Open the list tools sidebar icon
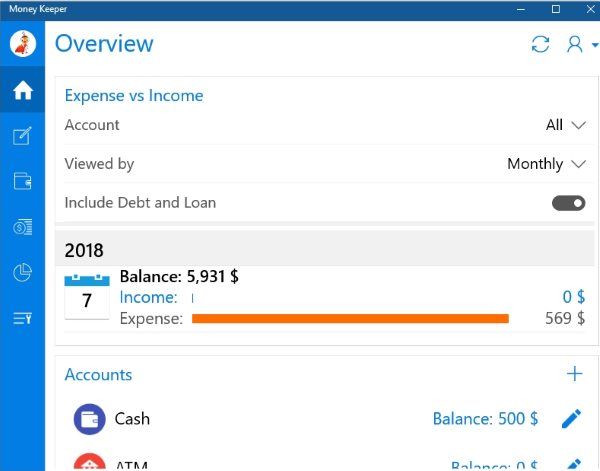Viewport: 600px width, 471px height. point(22,318)
